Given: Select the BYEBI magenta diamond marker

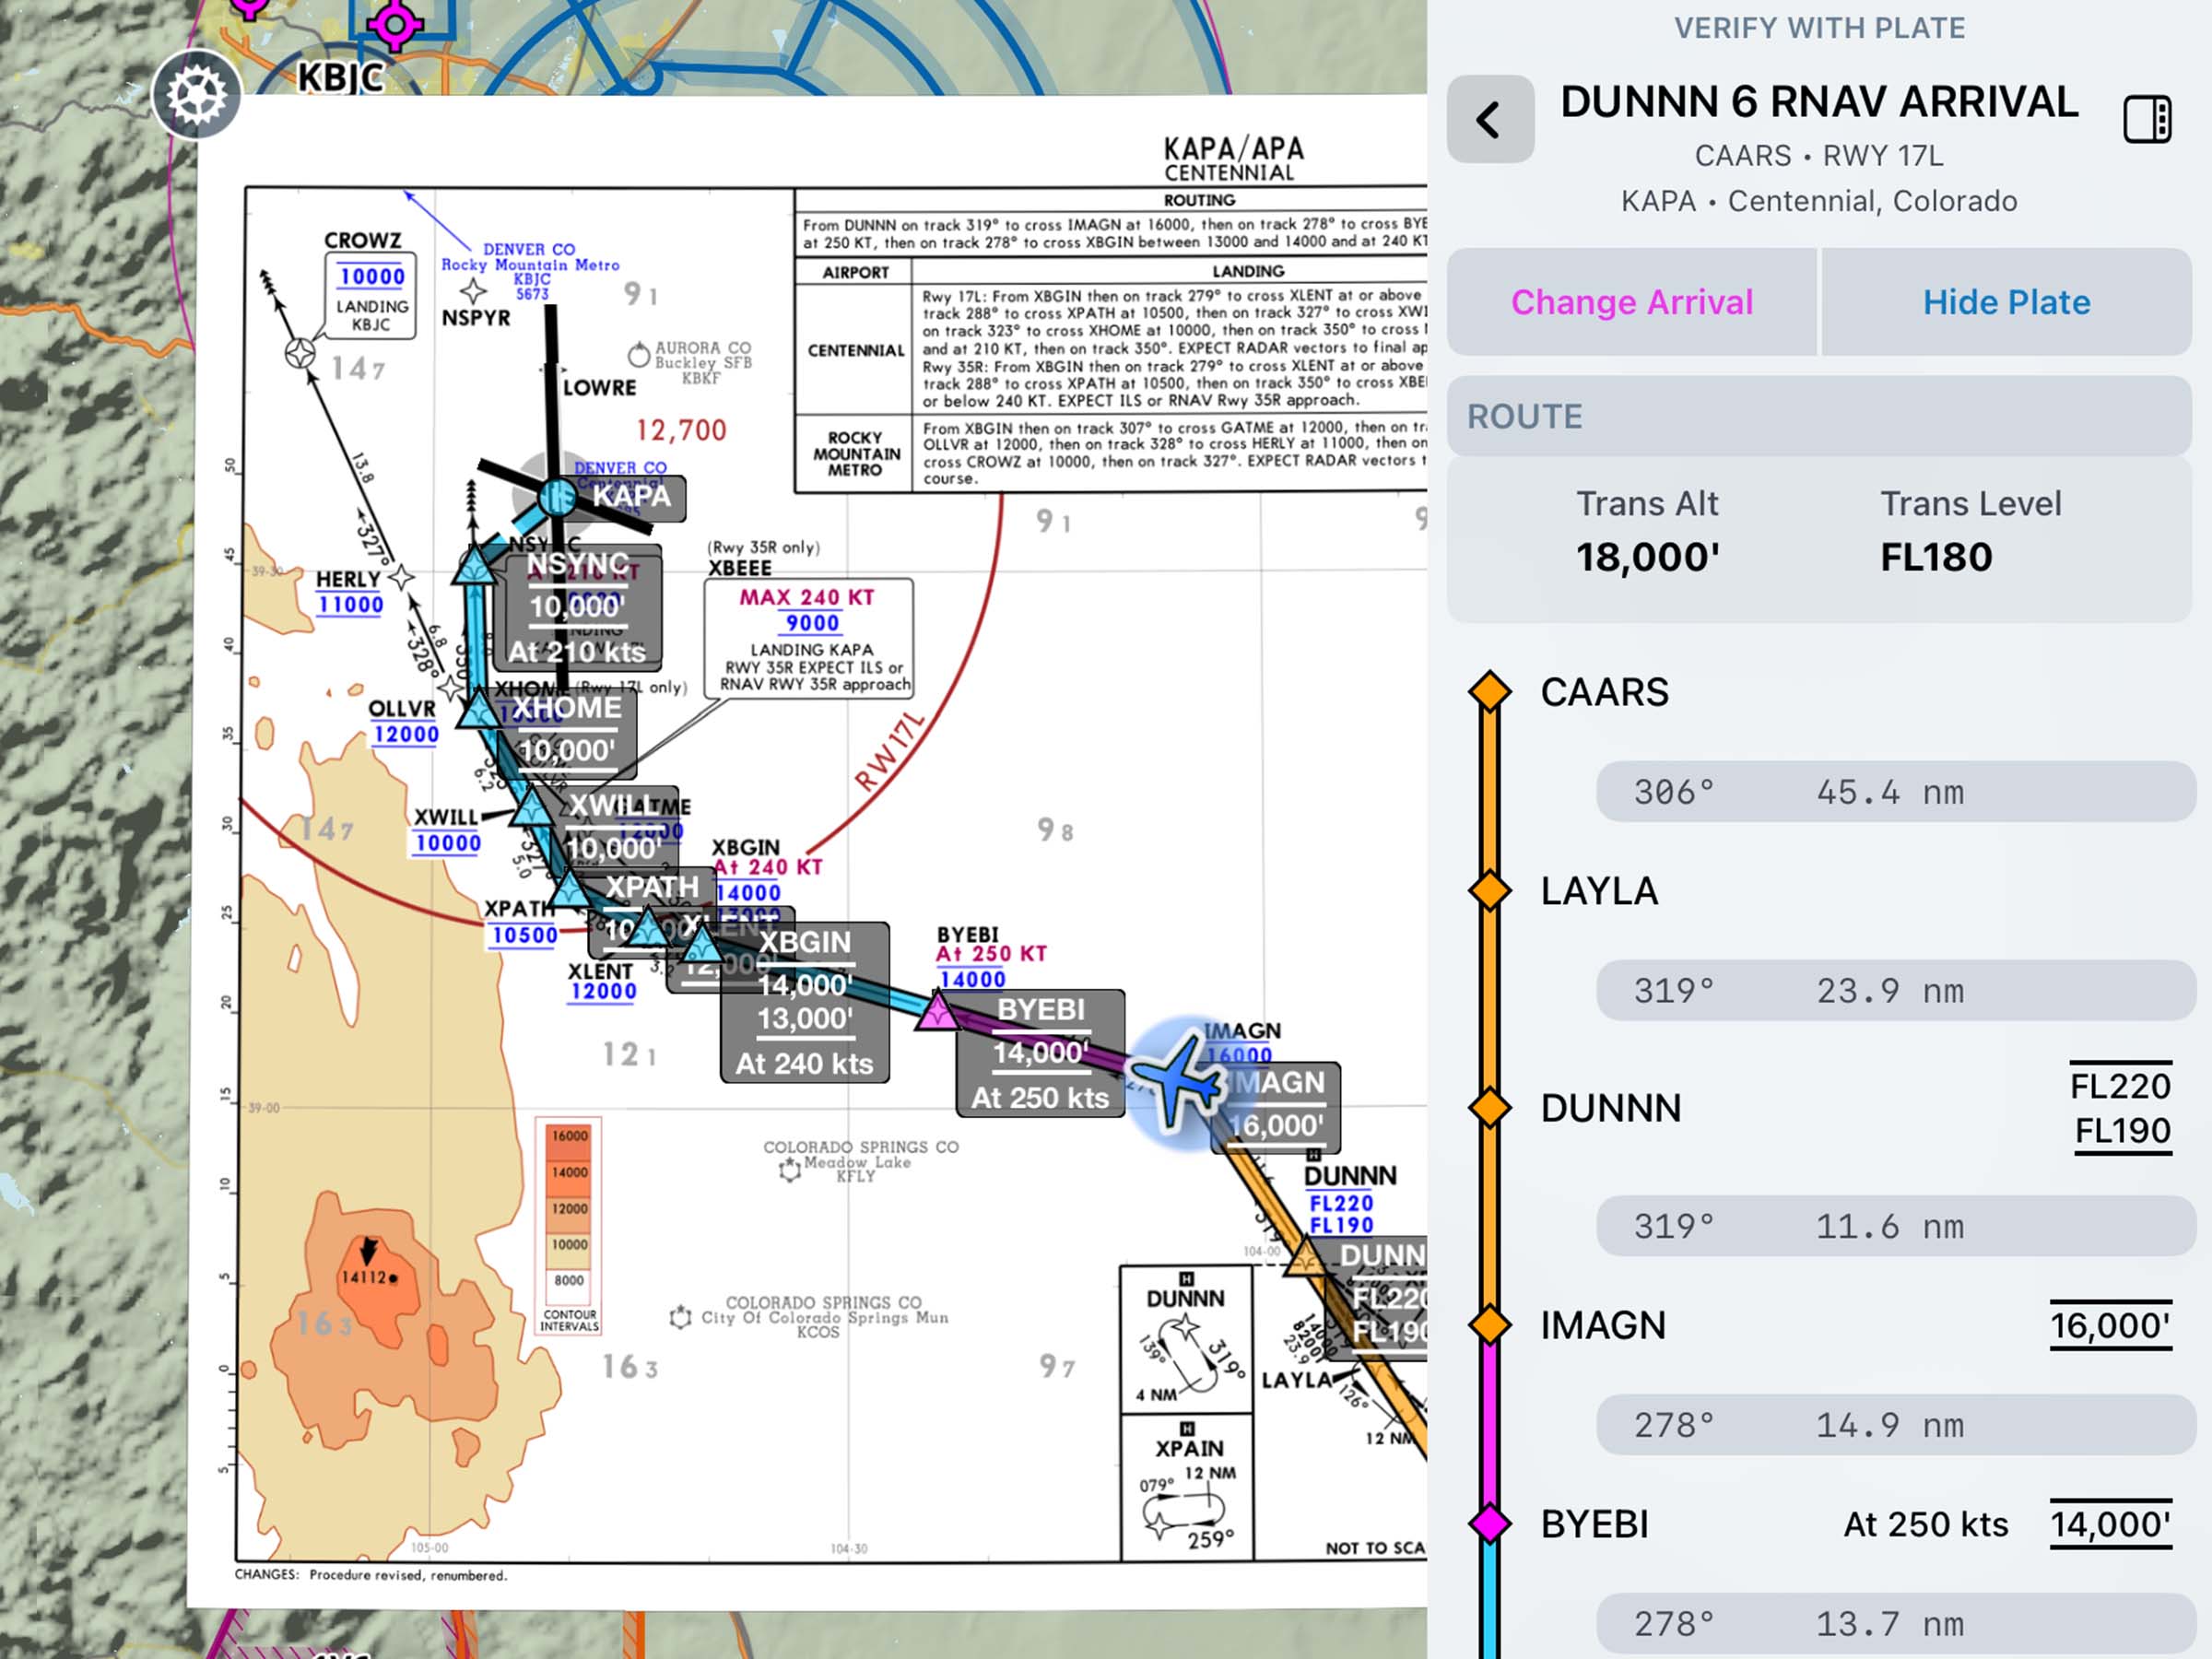Looking at the screenshot, I should tap(1489, 1523).
